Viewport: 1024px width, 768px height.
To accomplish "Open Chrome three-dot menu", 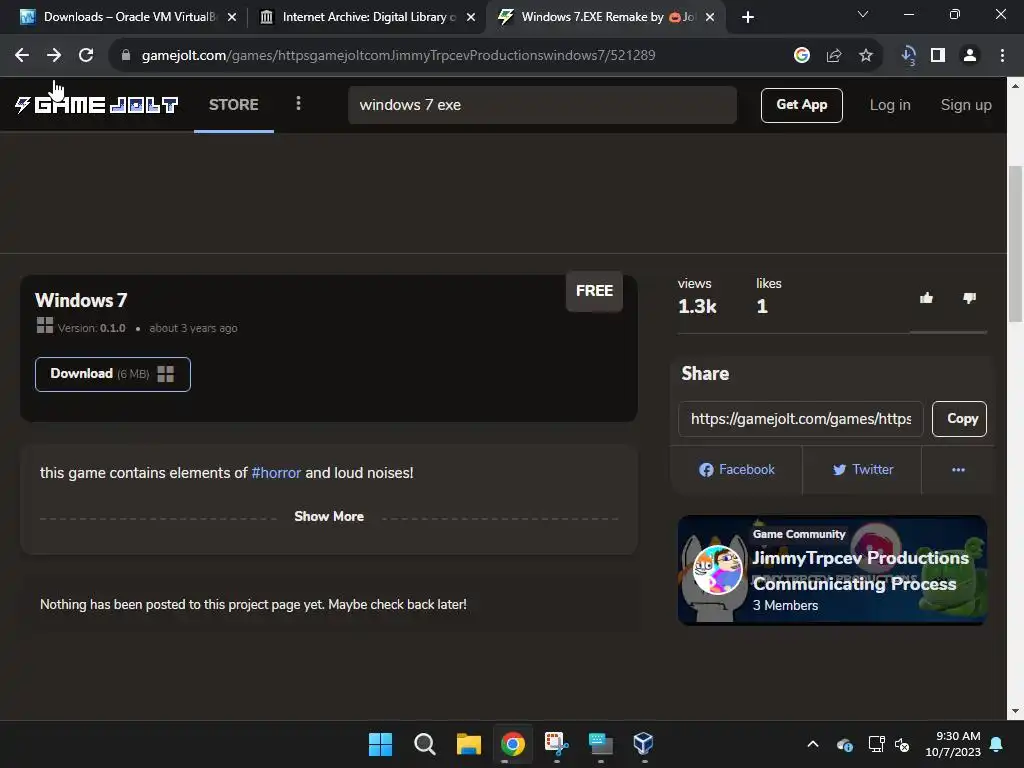I will coord(1002,56).
